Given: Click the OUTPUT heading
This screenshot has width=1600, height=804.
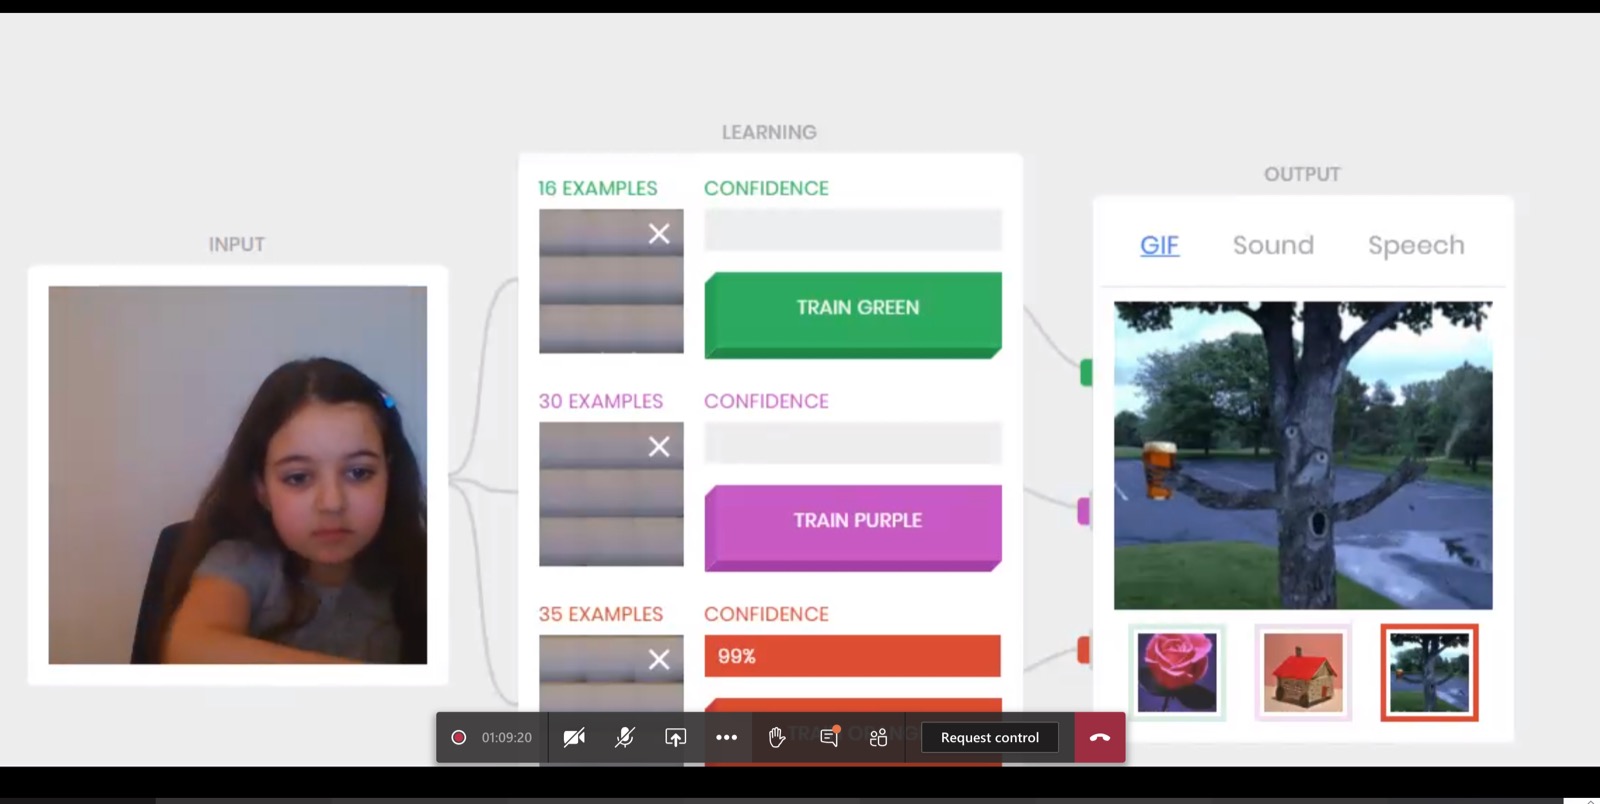Looking at the screenshot, I should [x=1302, y=174].
